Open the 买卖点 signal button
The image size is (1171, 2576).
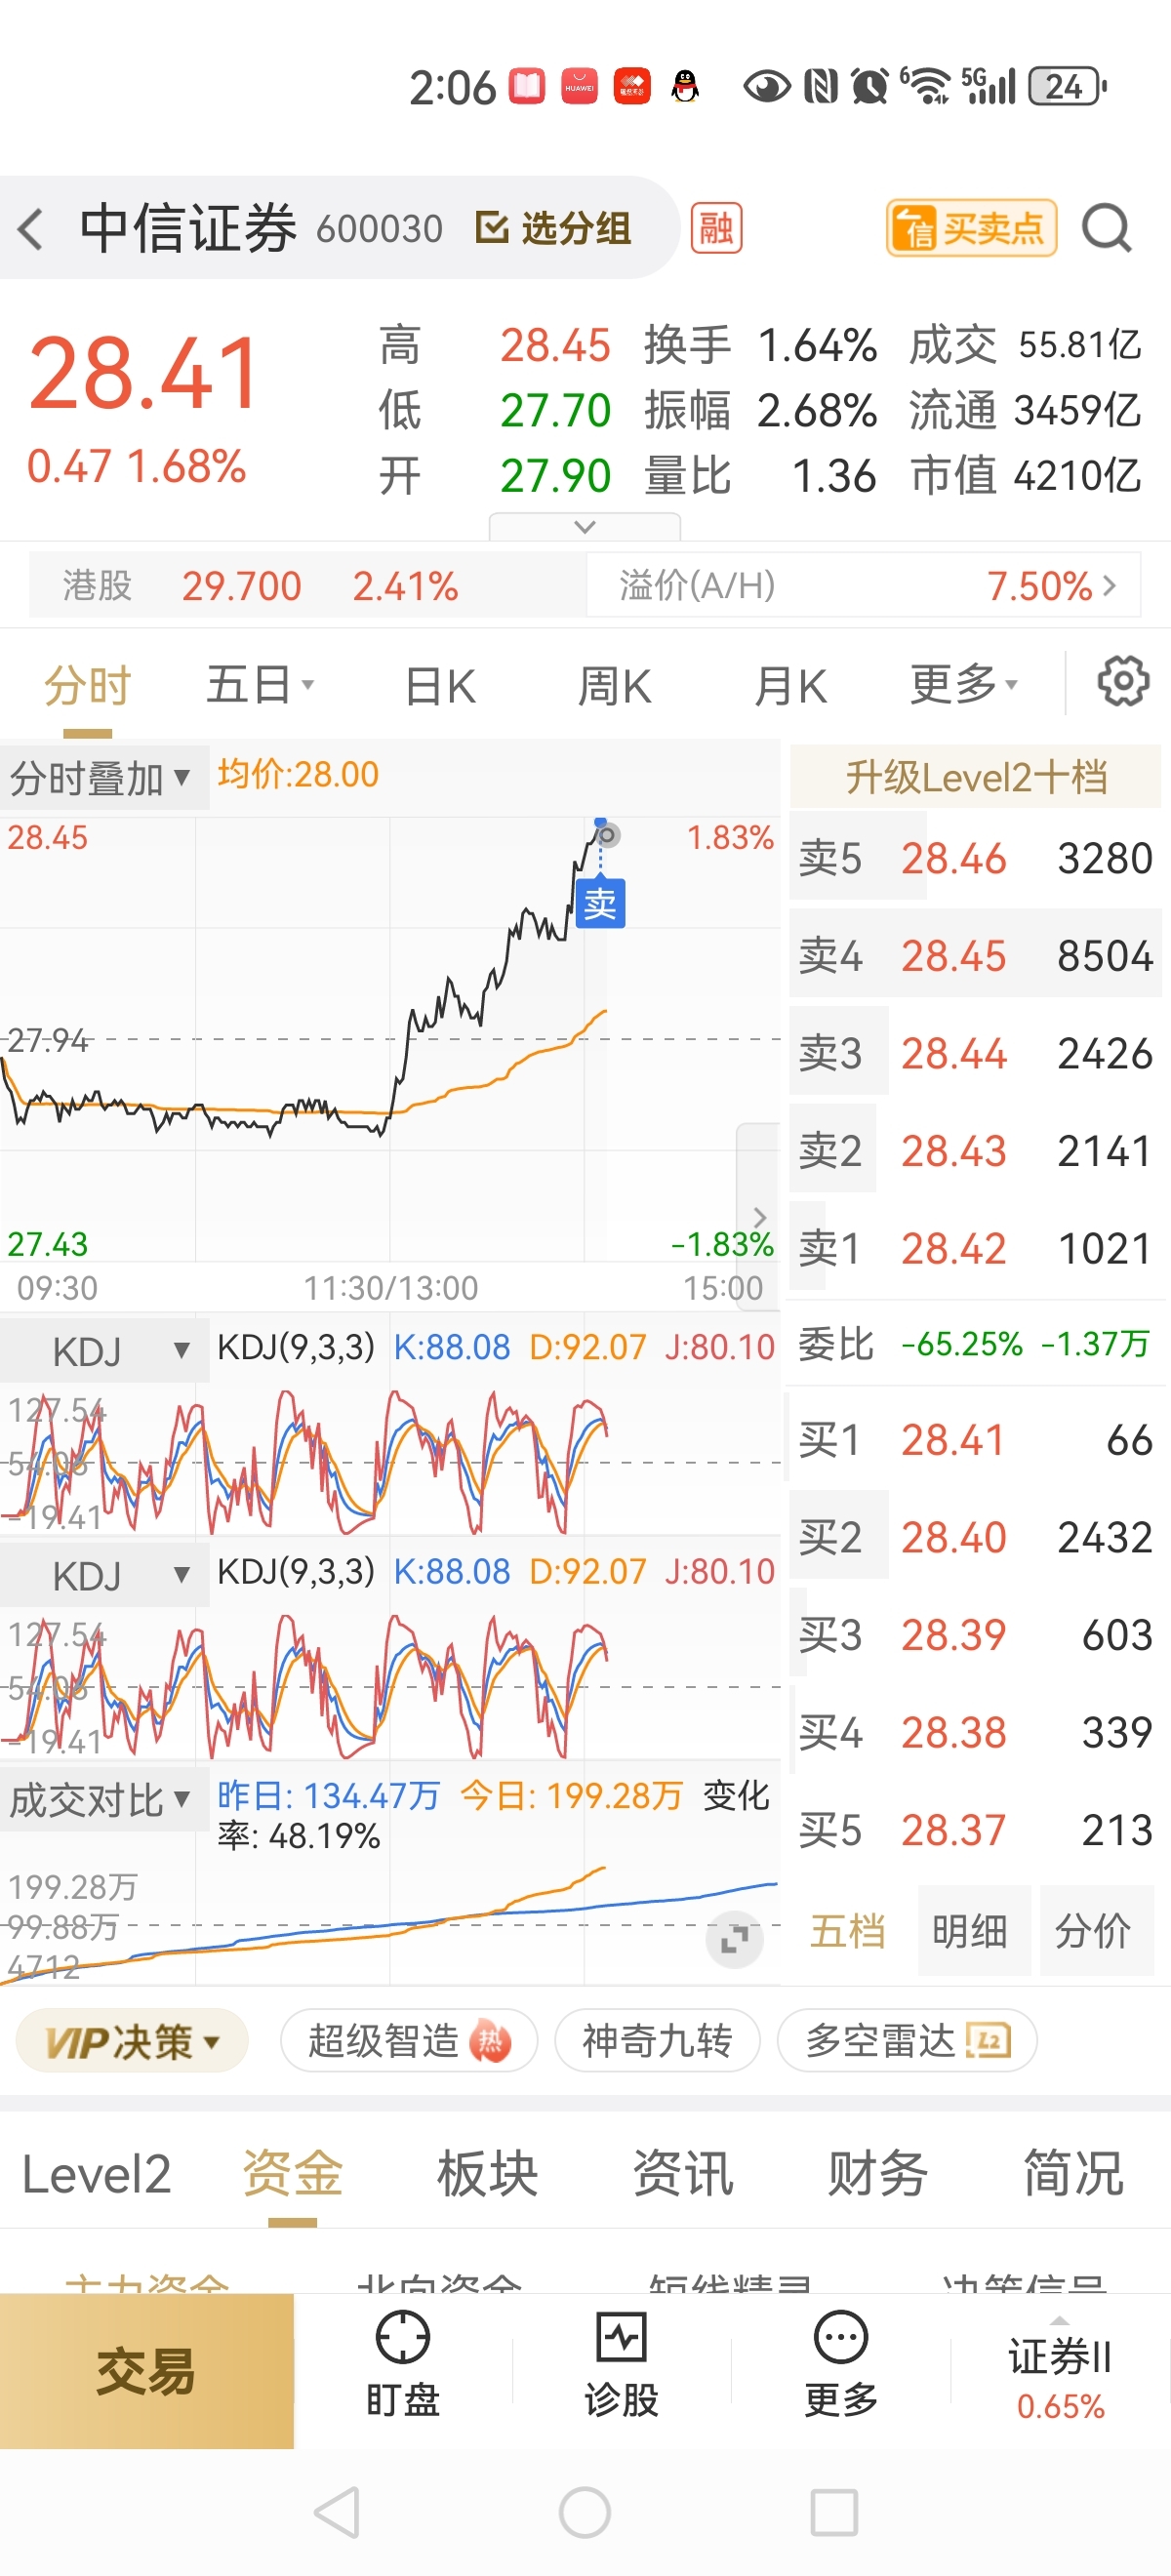tap(971, 228)
